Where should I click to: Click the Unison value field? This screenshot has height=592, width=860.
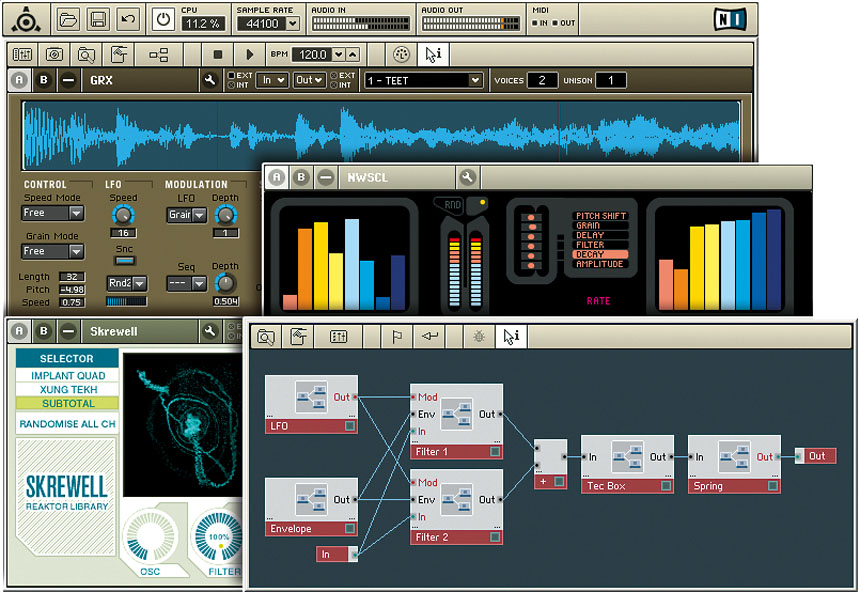(x=610, y=80)
